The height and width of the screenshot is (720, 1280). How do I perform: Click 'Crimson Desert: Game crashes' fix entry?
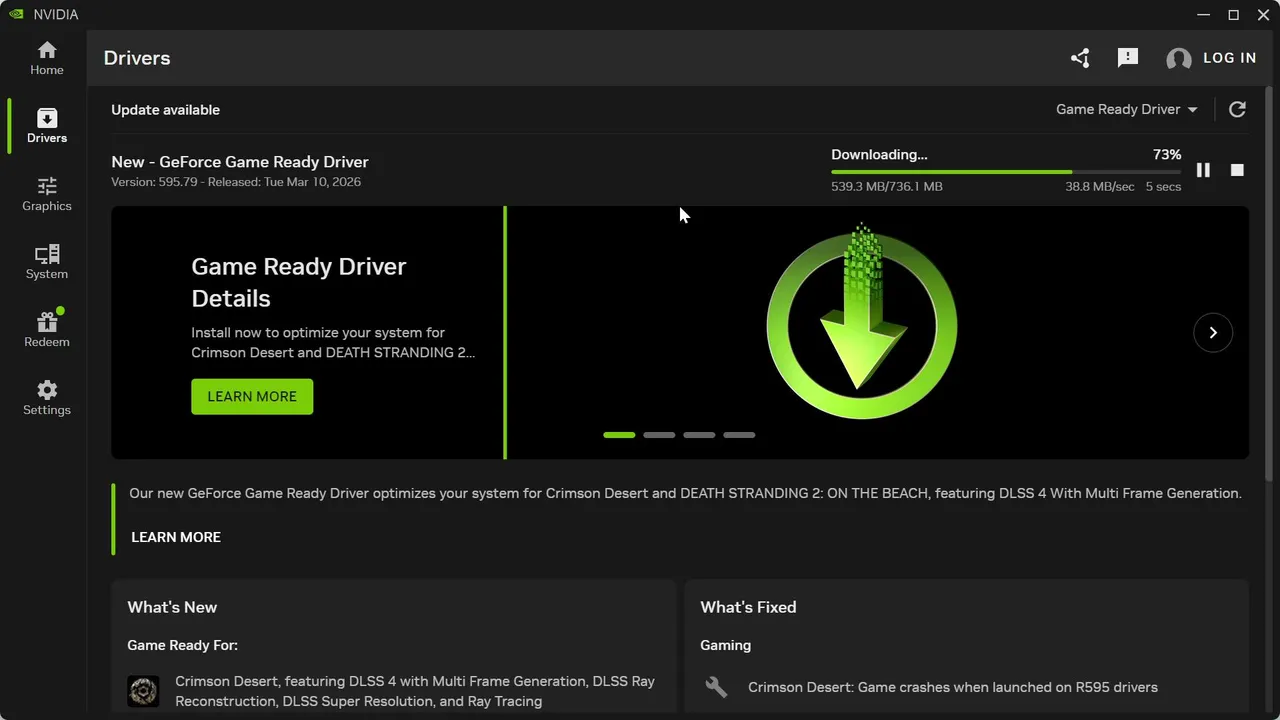click(x=953, y=687)
